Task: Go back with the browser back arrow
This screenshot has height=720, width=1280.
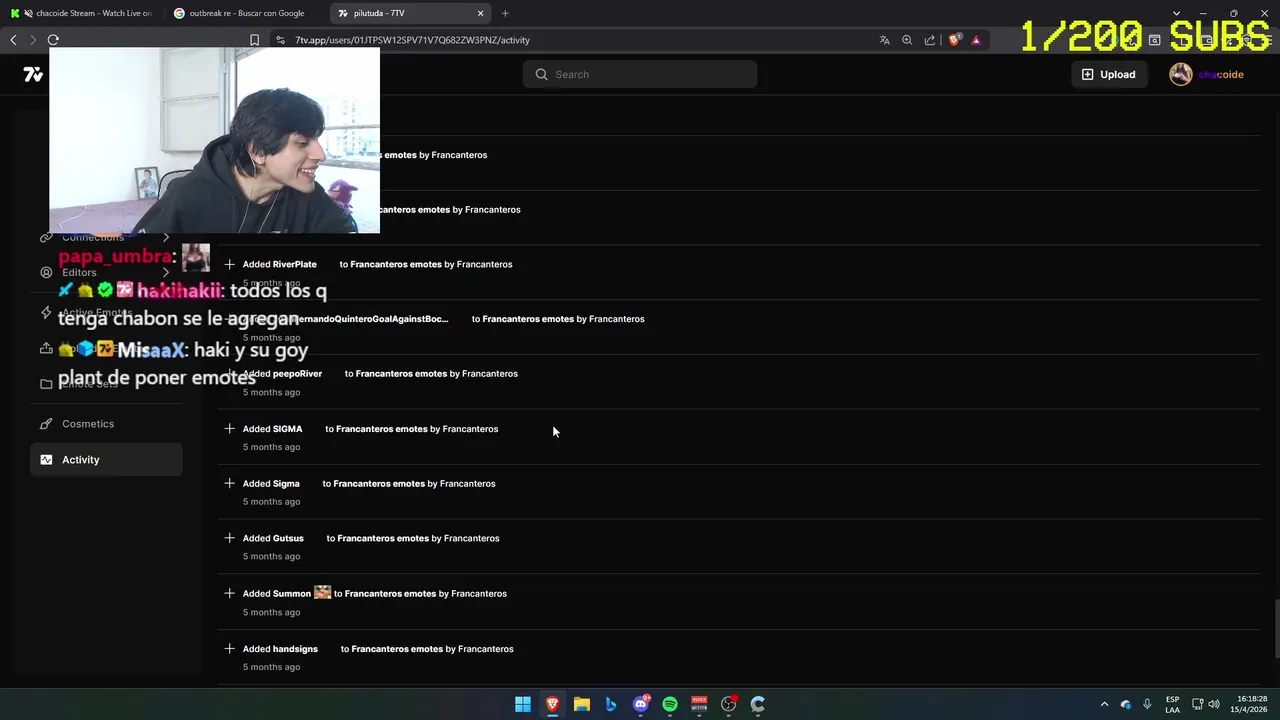Action: coord(13,40)
